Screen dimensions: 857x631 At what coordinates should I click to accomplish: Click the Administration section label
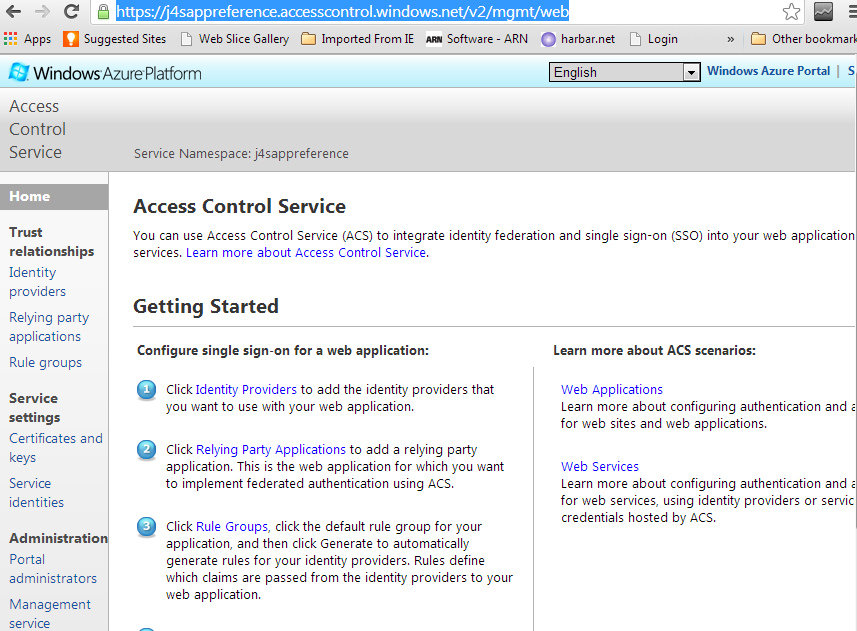tap(58, 539)
